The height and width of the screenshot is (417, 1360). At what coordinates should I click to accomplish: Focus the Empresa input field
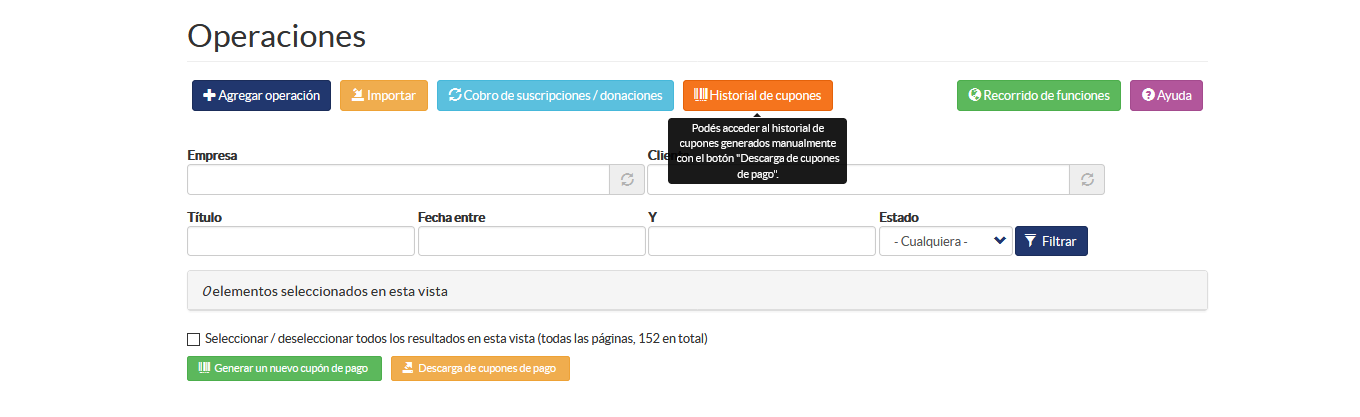[399, 180]
